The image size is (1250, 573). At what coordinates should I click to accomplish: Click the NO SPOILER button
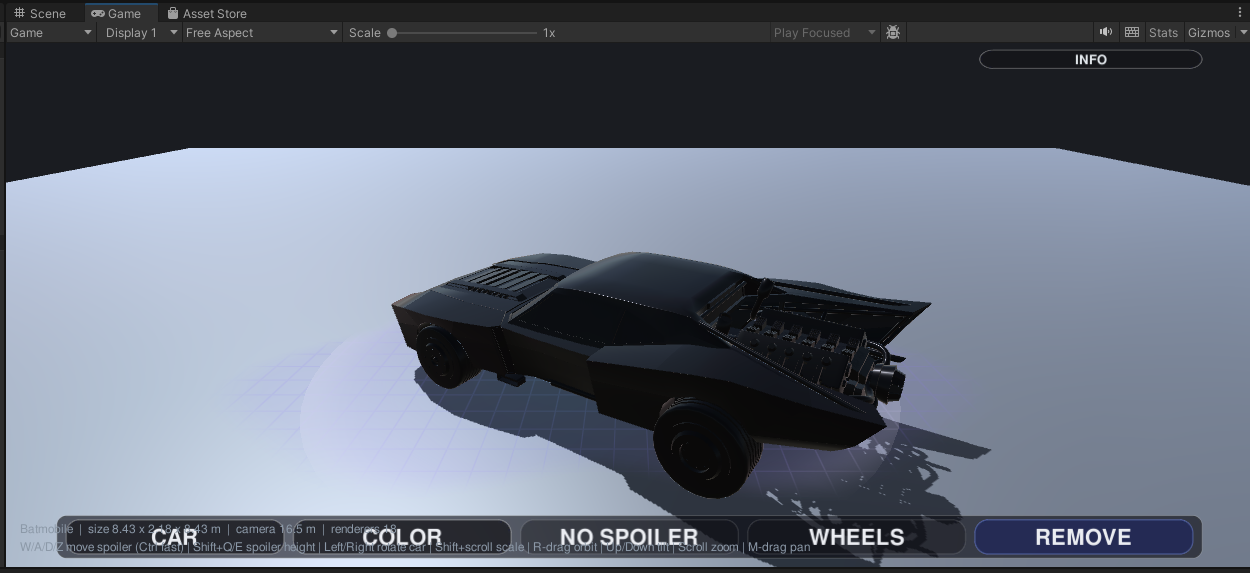click(629, 537)
